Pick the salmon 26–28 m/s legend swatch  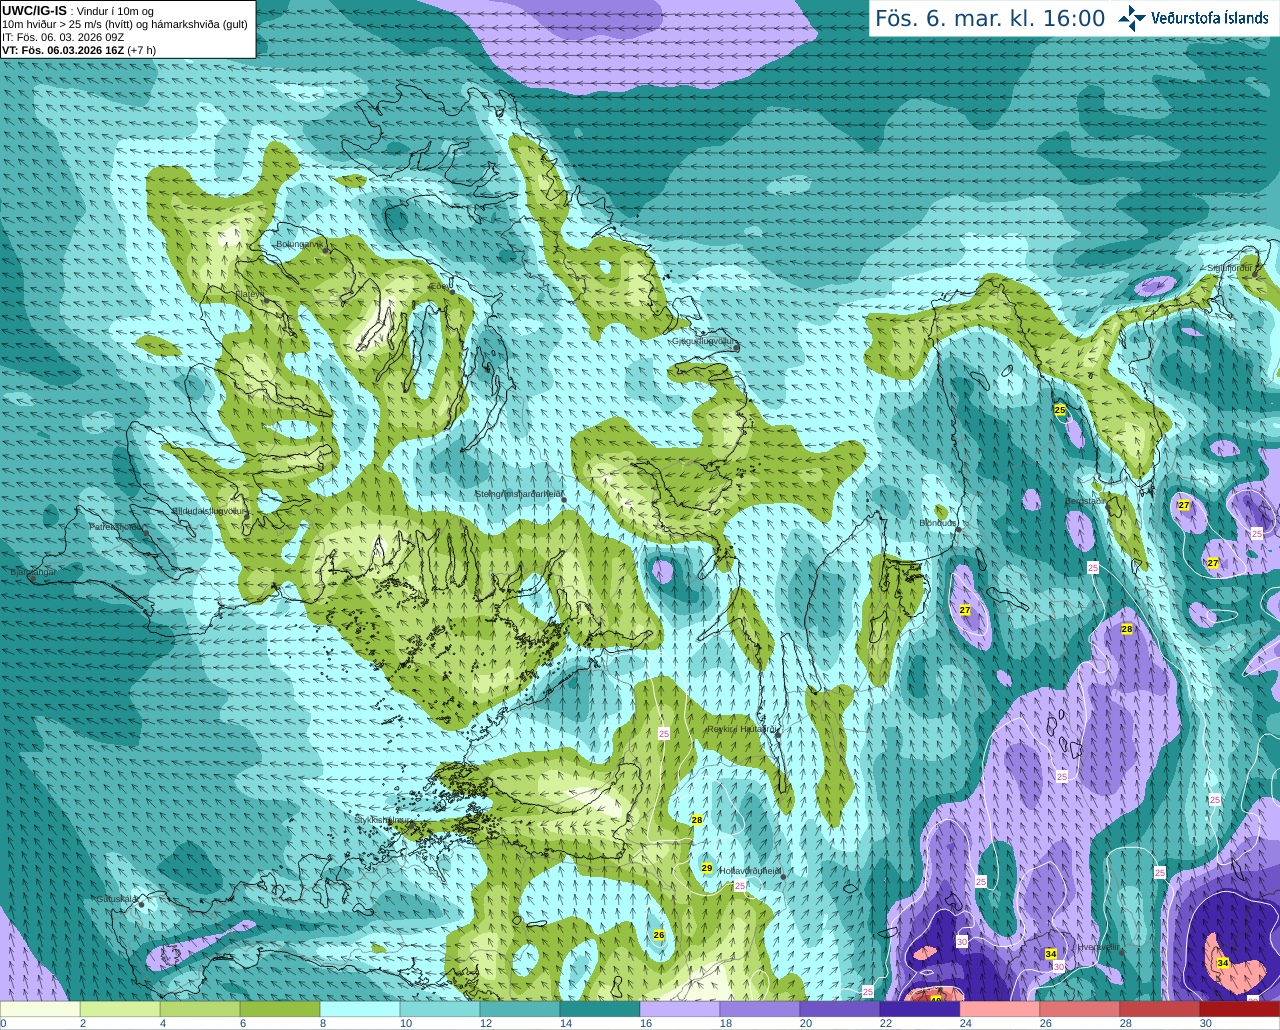click(1080, 1009)
